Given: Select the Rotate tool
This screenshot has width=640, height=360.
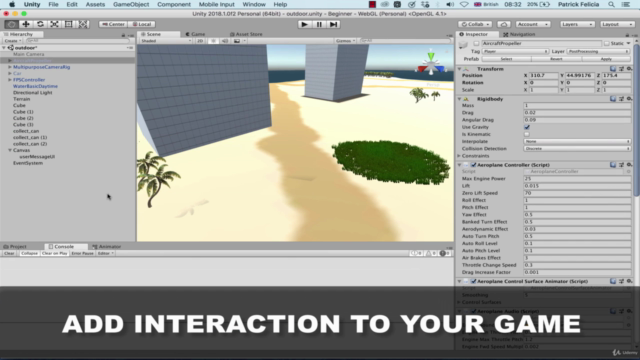Looking at the screenshot, I should [x=40, y=24].
